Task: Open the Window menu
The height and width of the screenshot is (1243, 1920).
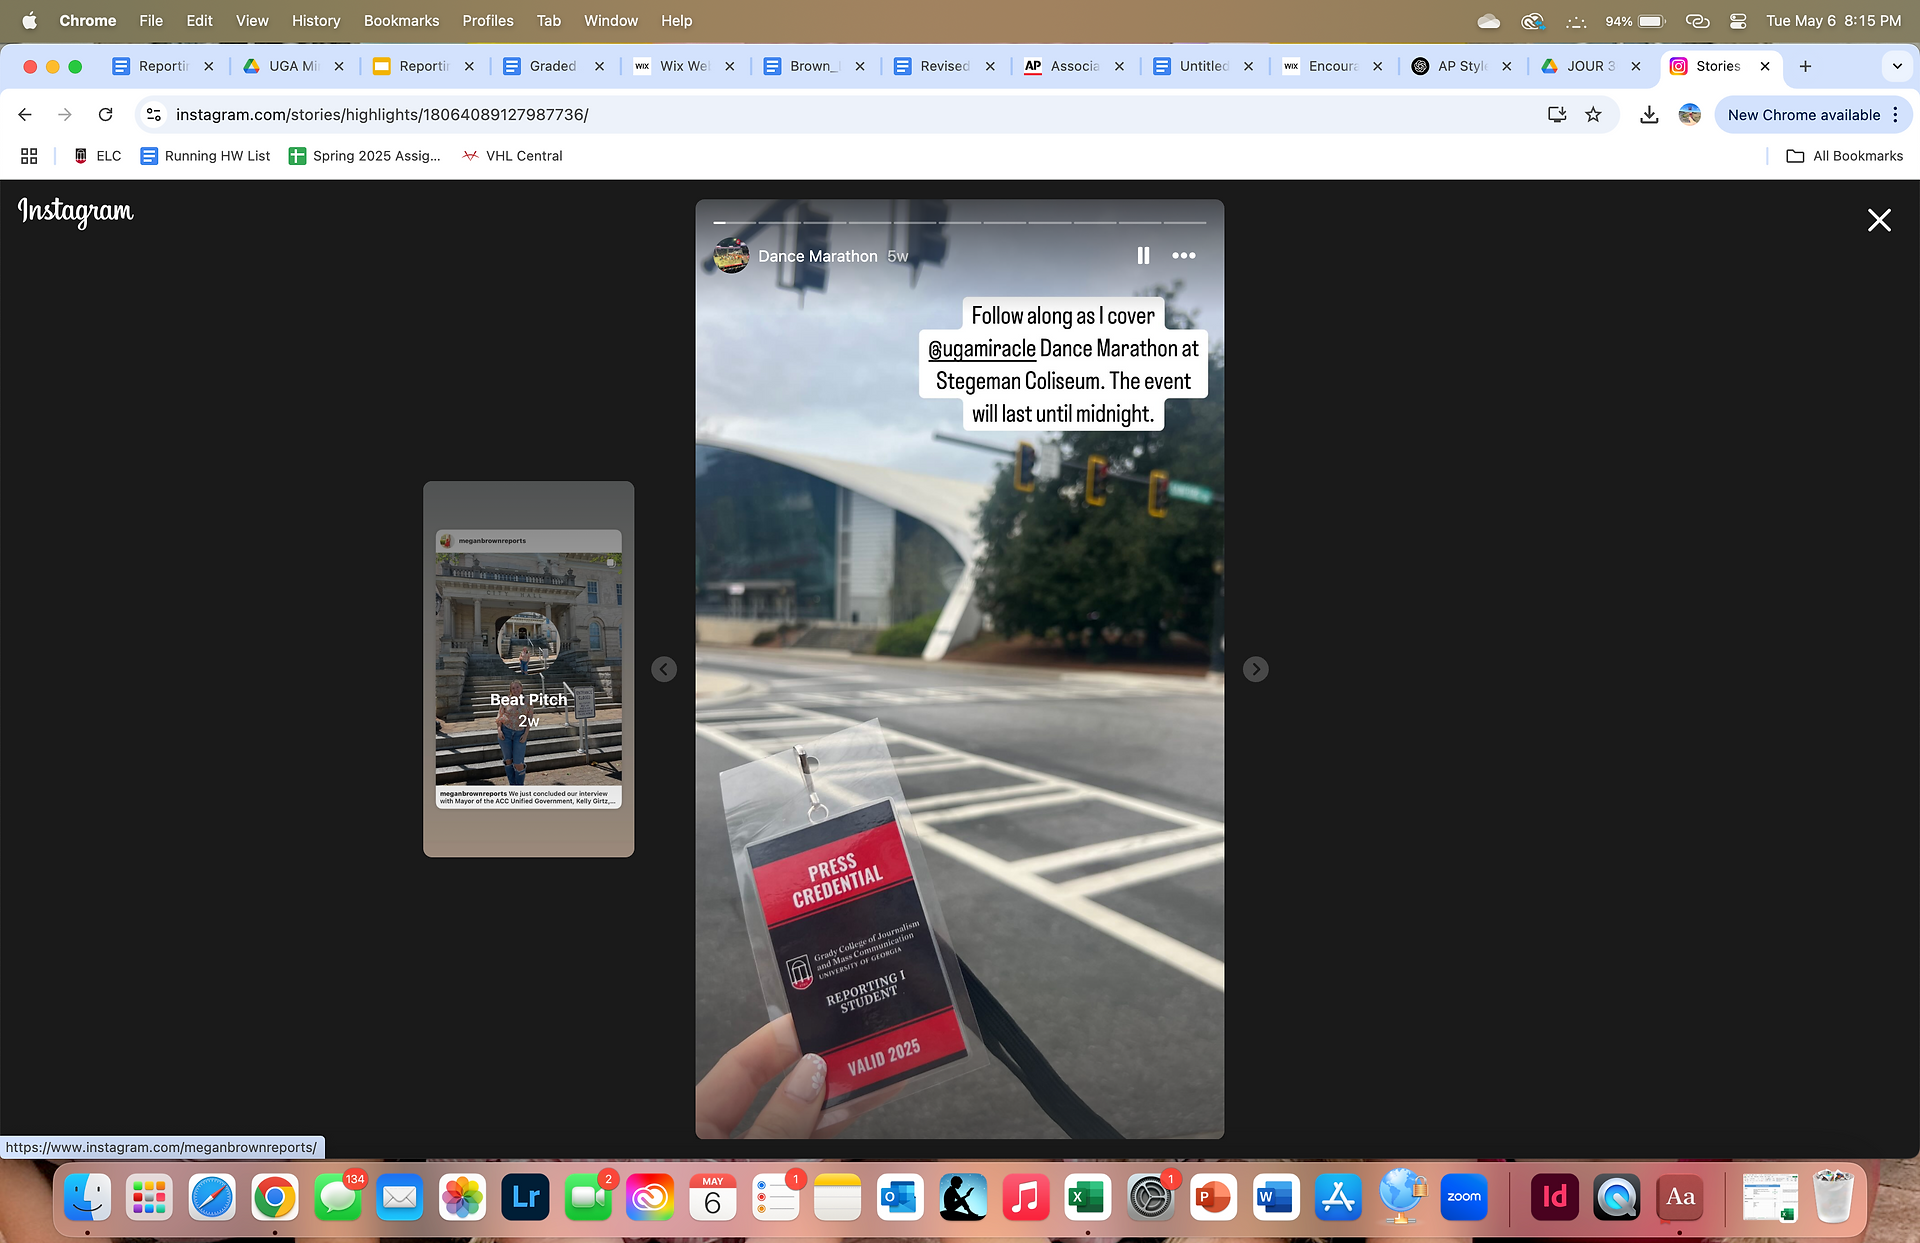Action: (611, 21)
